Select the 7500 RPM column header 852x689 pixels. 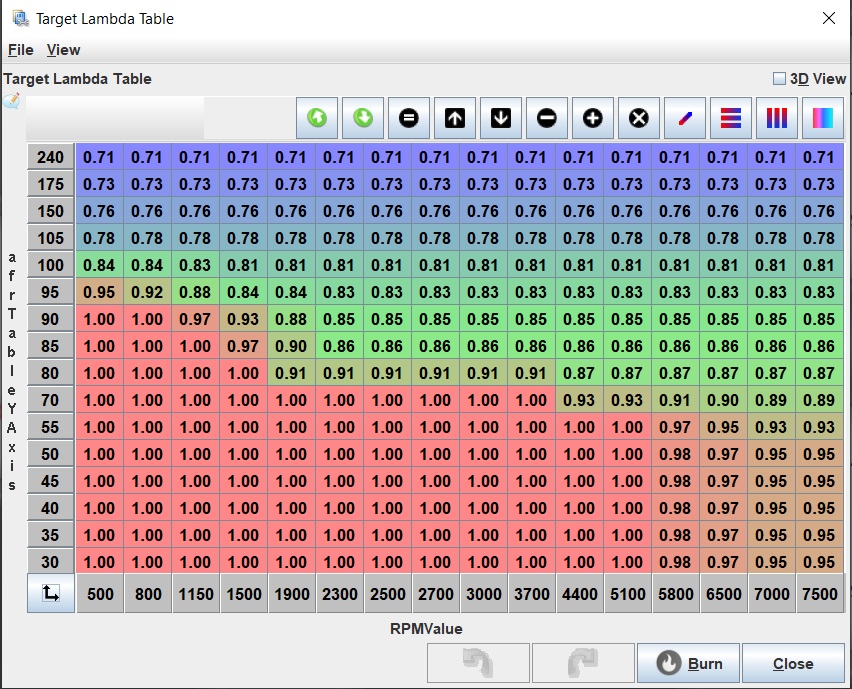point(819,594)
